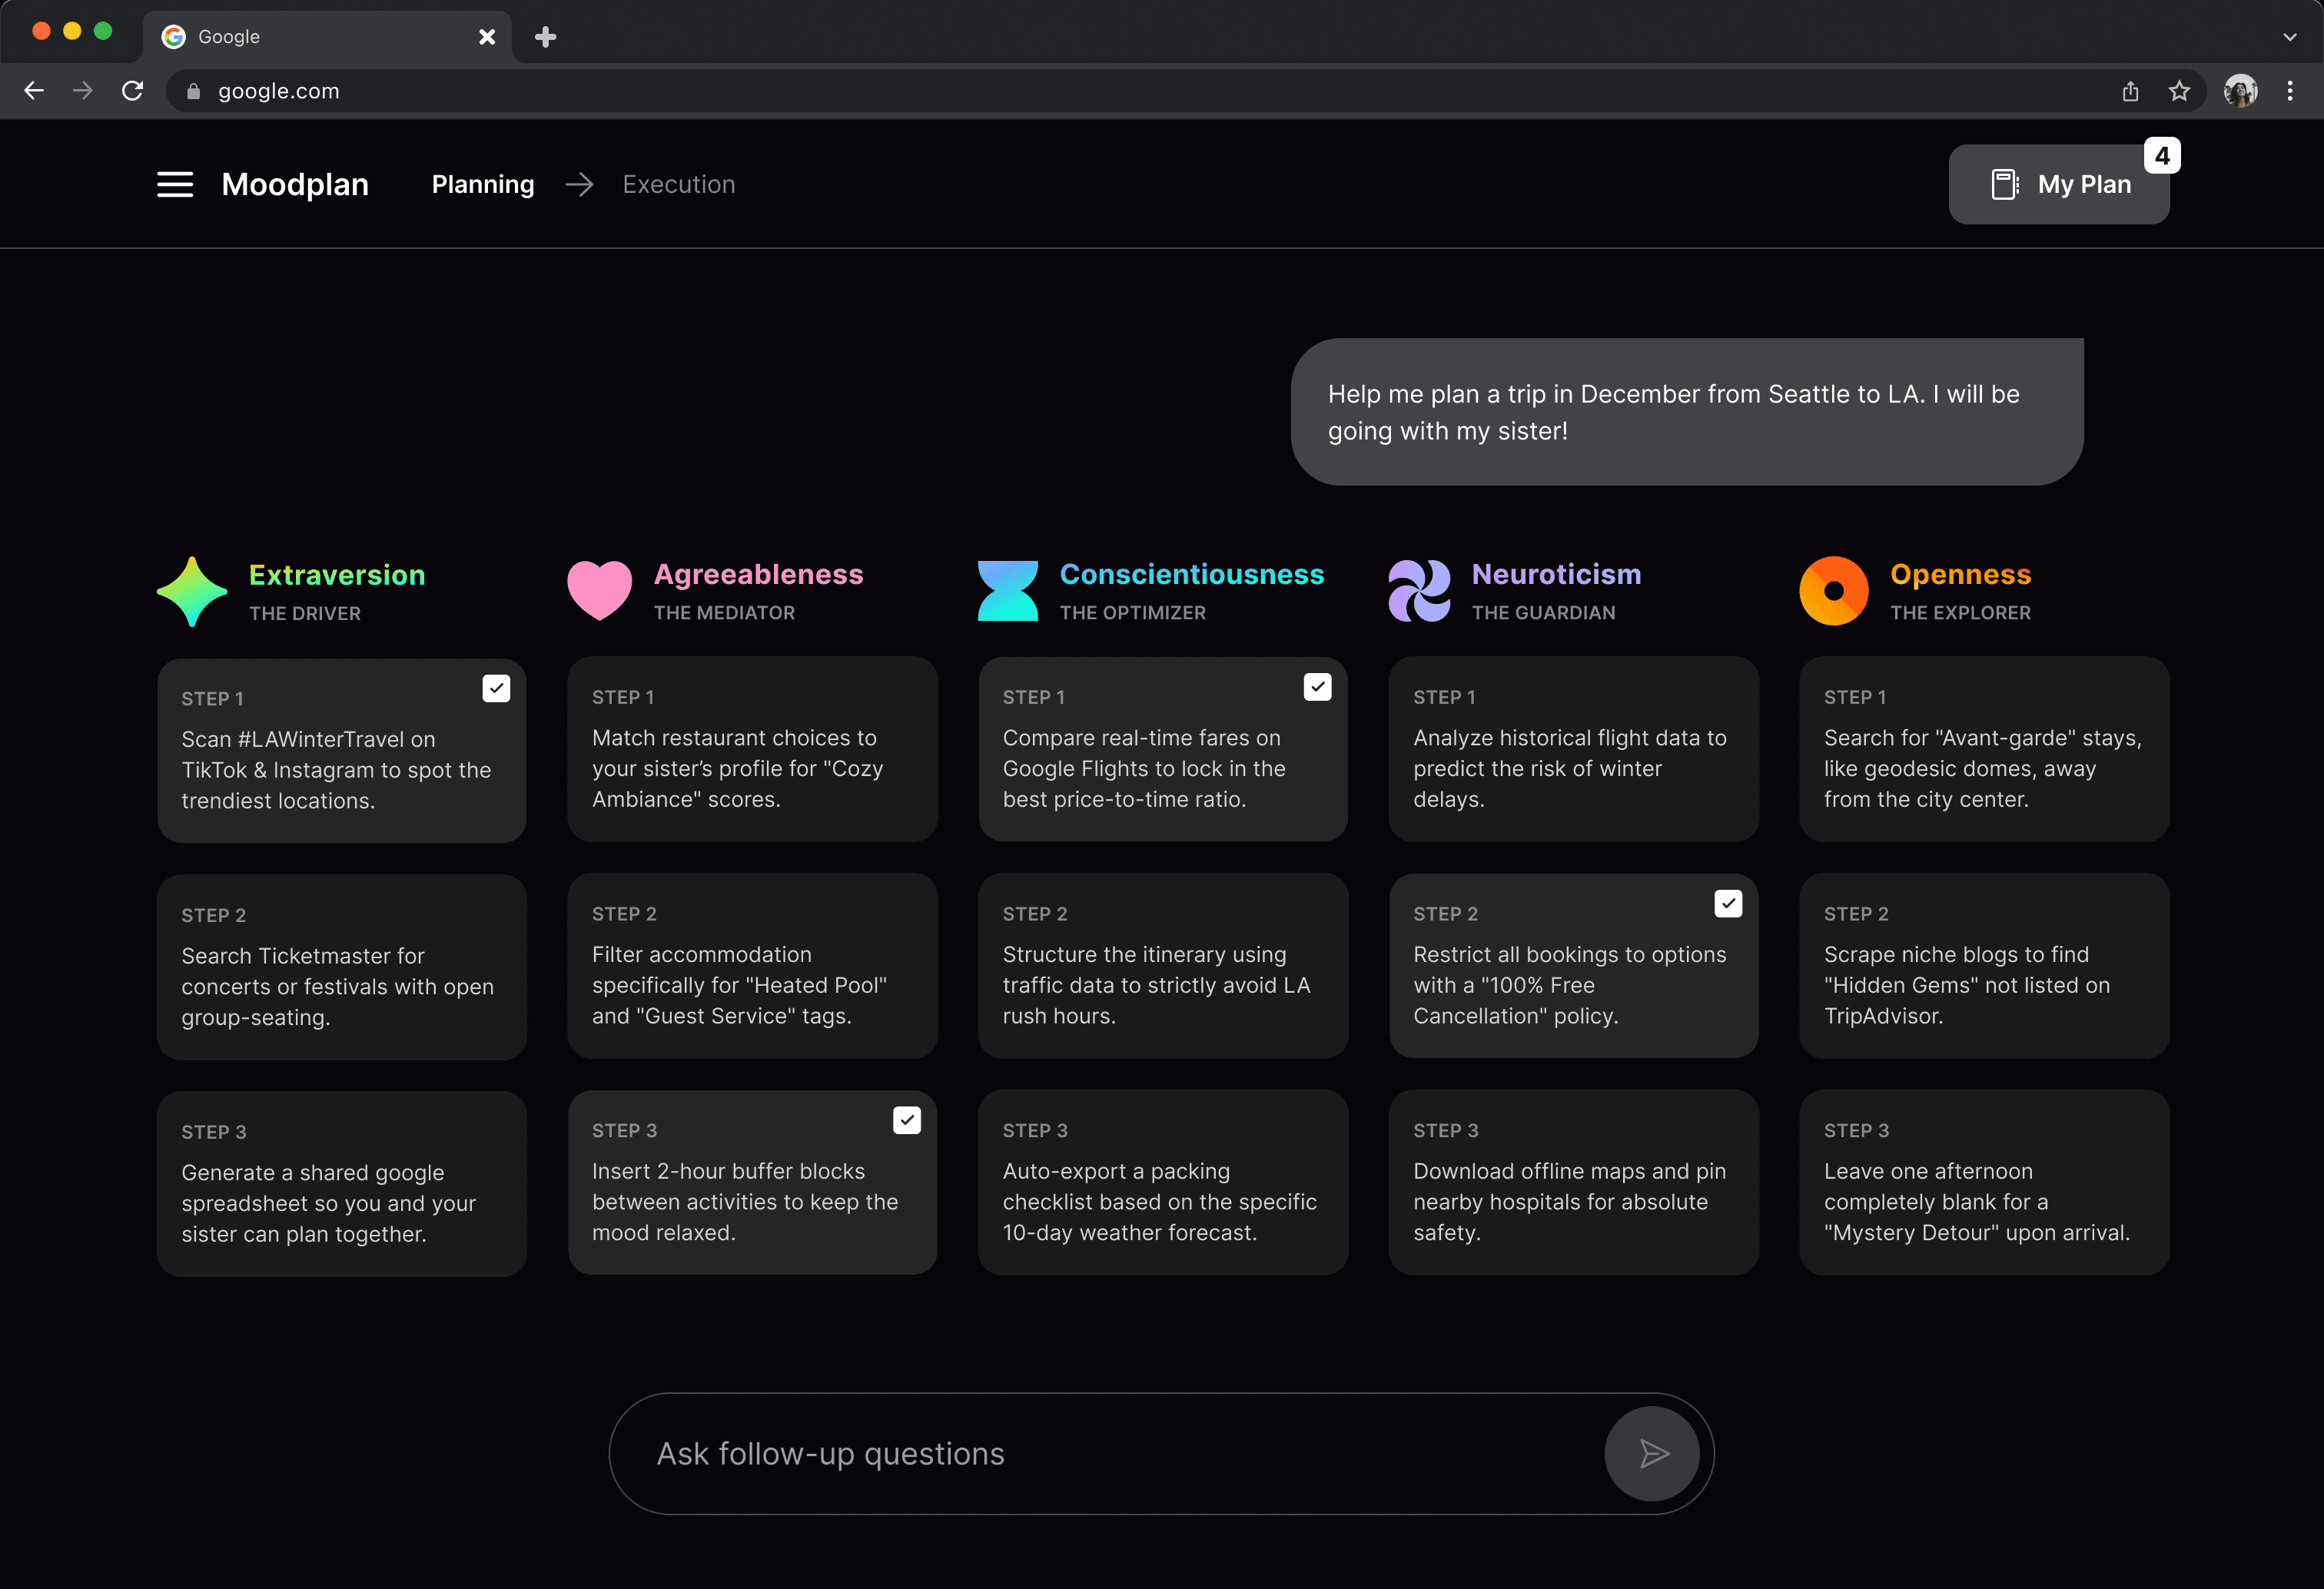The image size is (2324, 1589).
Task: Uncheck the 100% Free Cancellation step checkbox
Action: tap(1728, 903)
